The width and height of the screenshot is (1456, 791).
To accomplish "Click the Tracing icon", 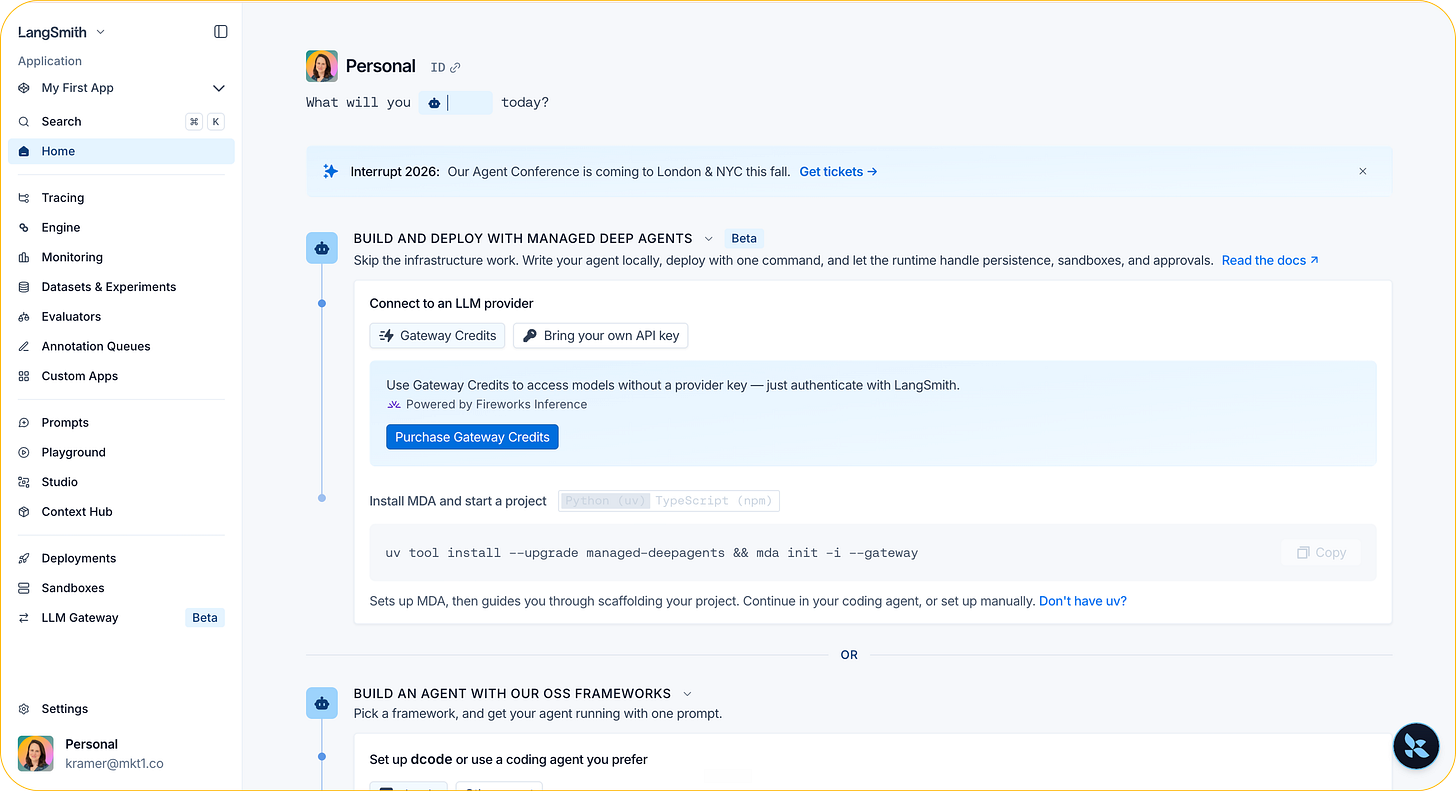I will [24, 198].
